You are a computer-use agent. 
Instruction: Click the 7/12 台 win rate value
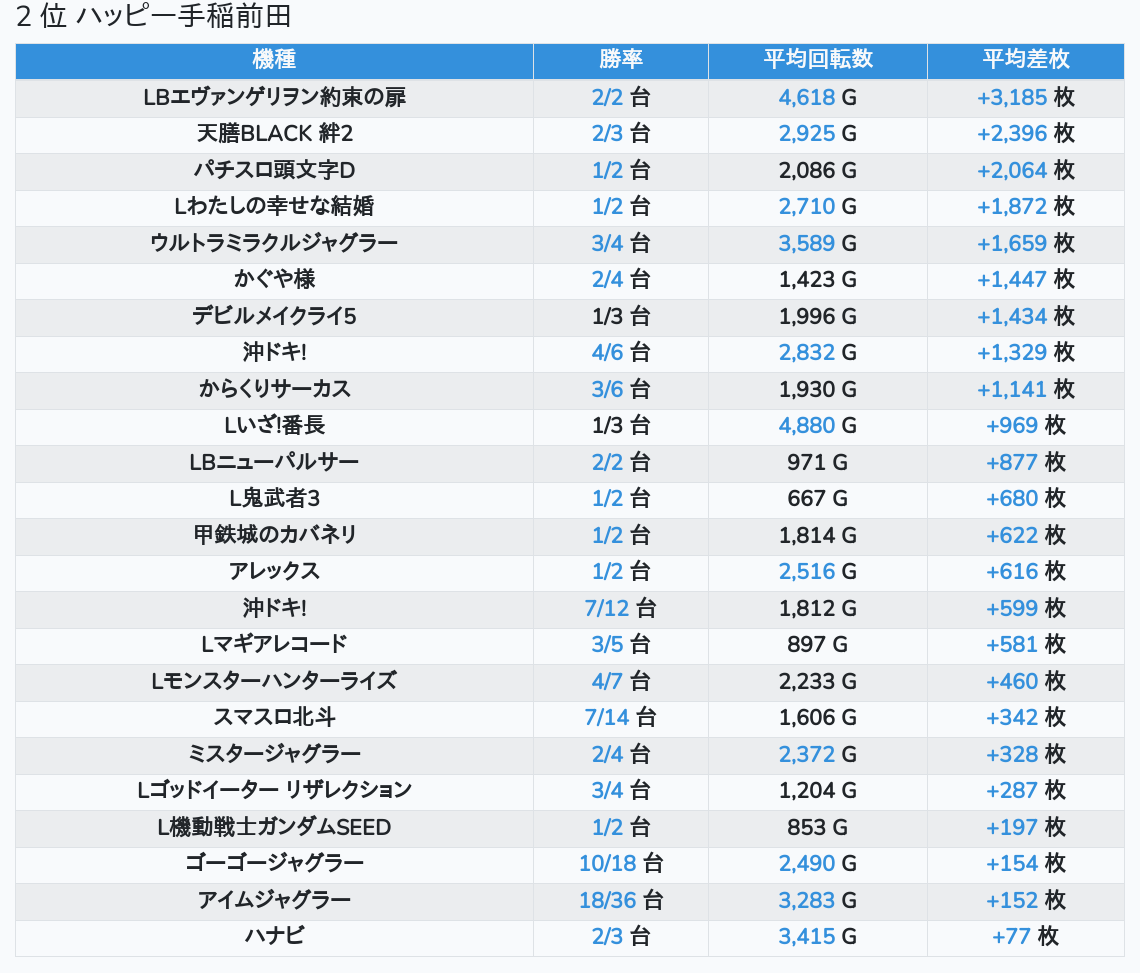621,608
